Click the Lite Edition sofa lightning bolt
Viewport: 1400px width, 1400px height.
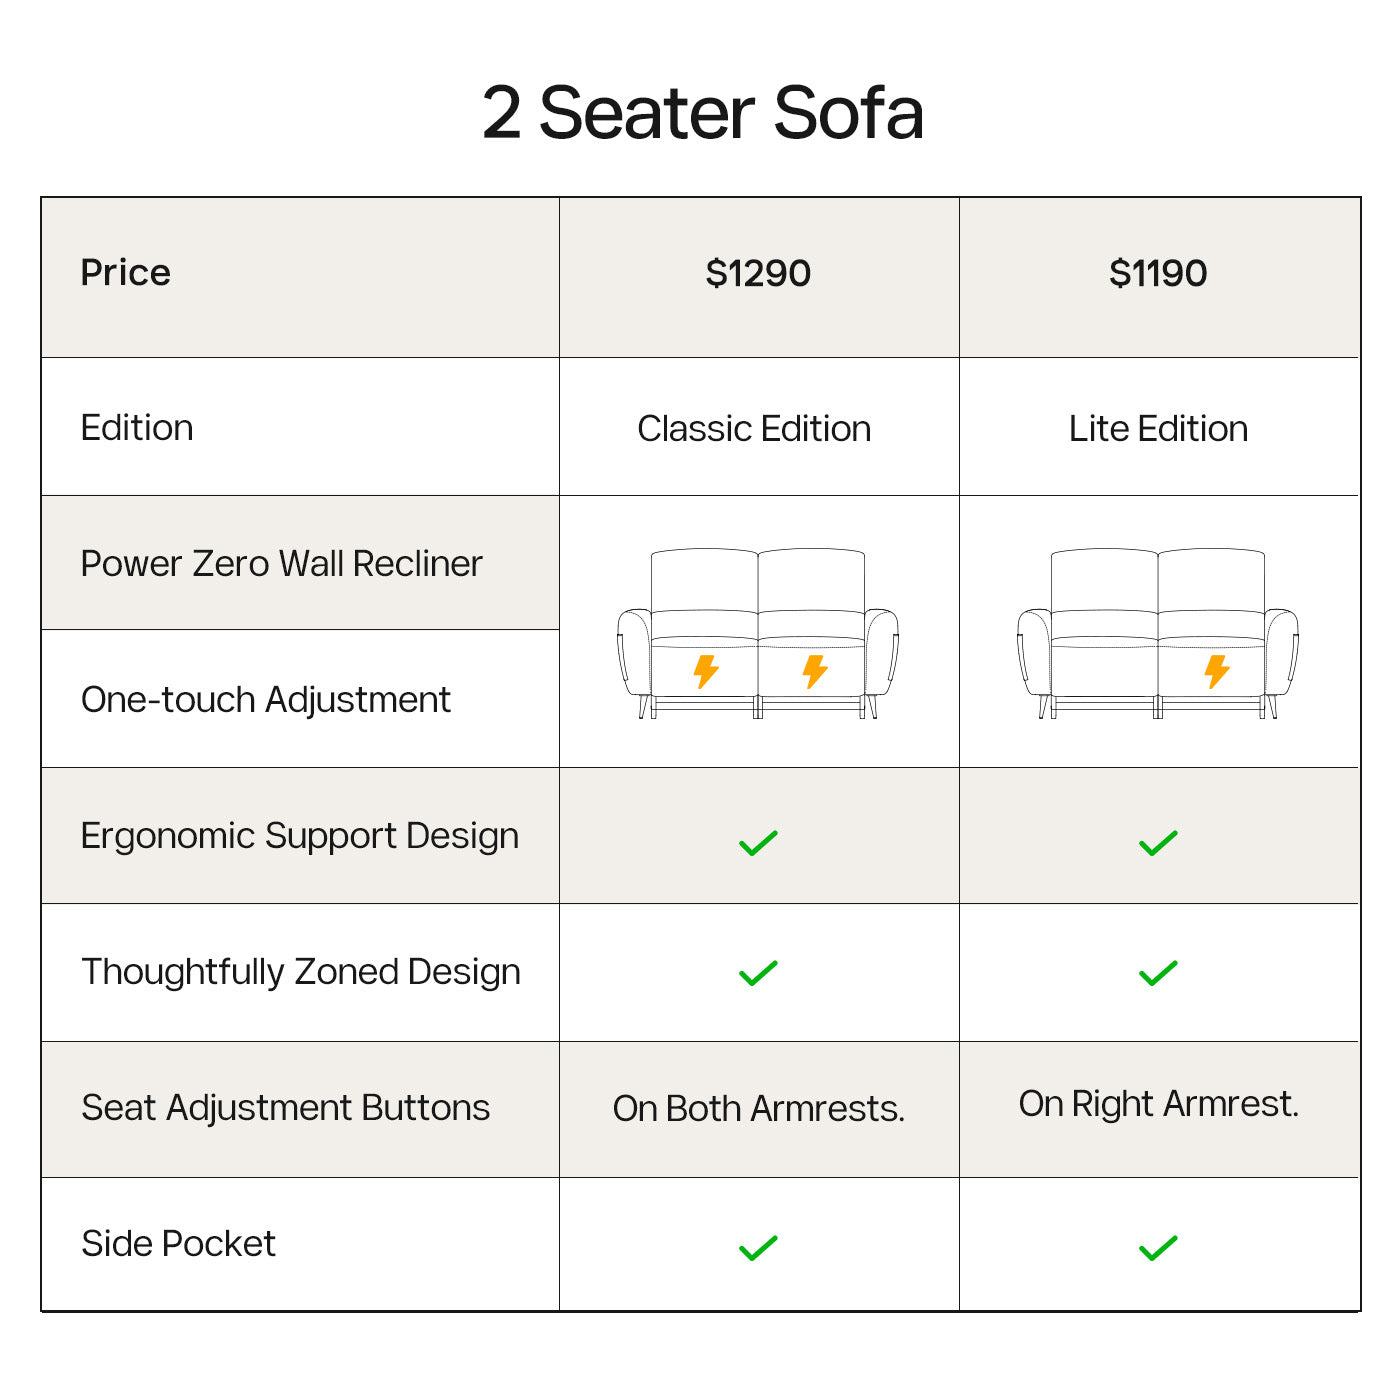pos(1216,672)
